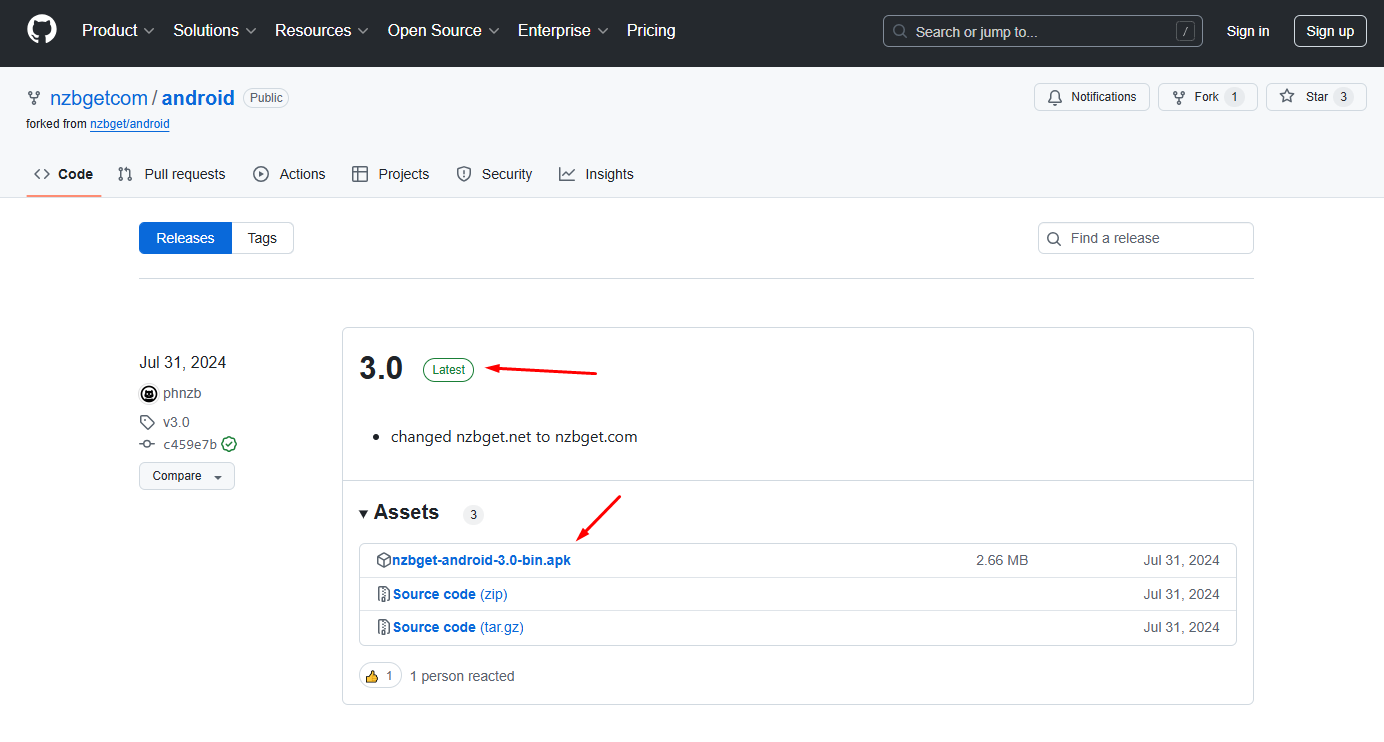Click the zip file icon beside Source code (zip)
Screen dimensions: 1384x742
click(384, 594)
